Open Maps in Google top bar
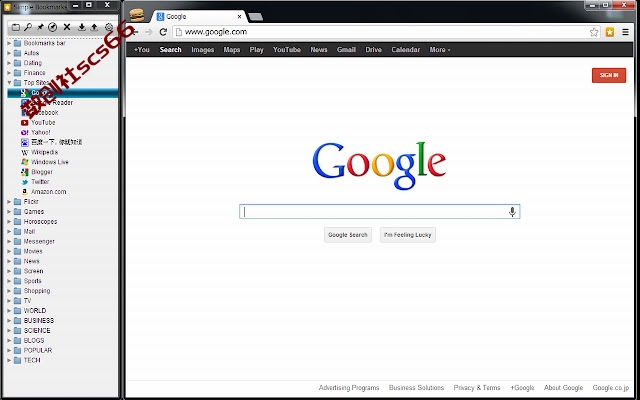Image resolution: width=640 pixels, height=400 pixels. 232,50
